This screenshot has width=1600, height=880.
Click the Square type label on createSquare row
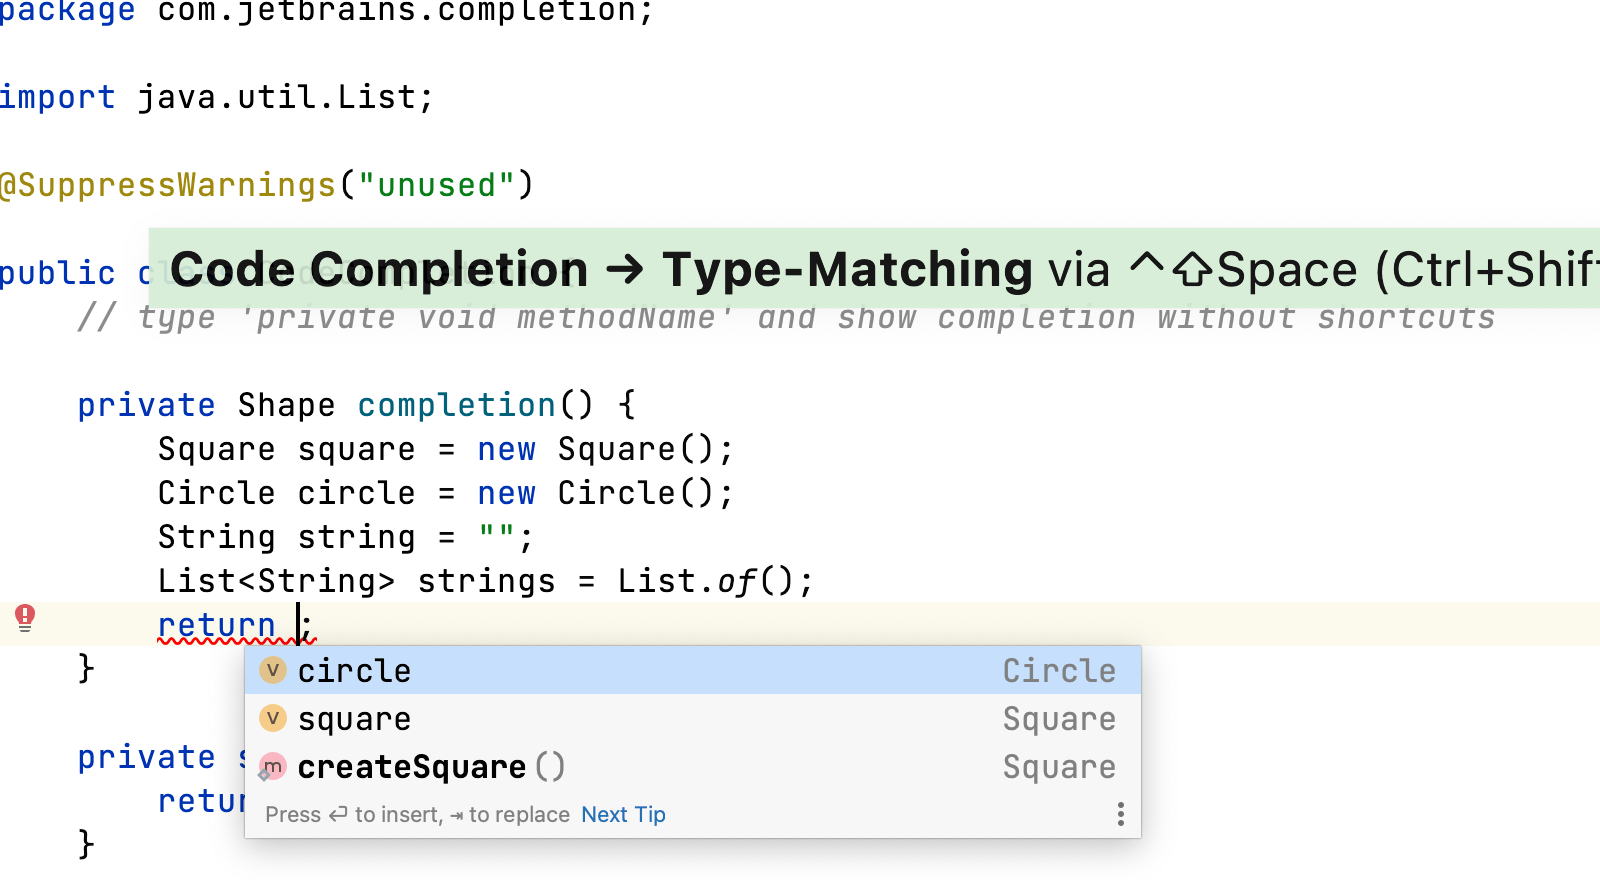(x=1059, y=767)
